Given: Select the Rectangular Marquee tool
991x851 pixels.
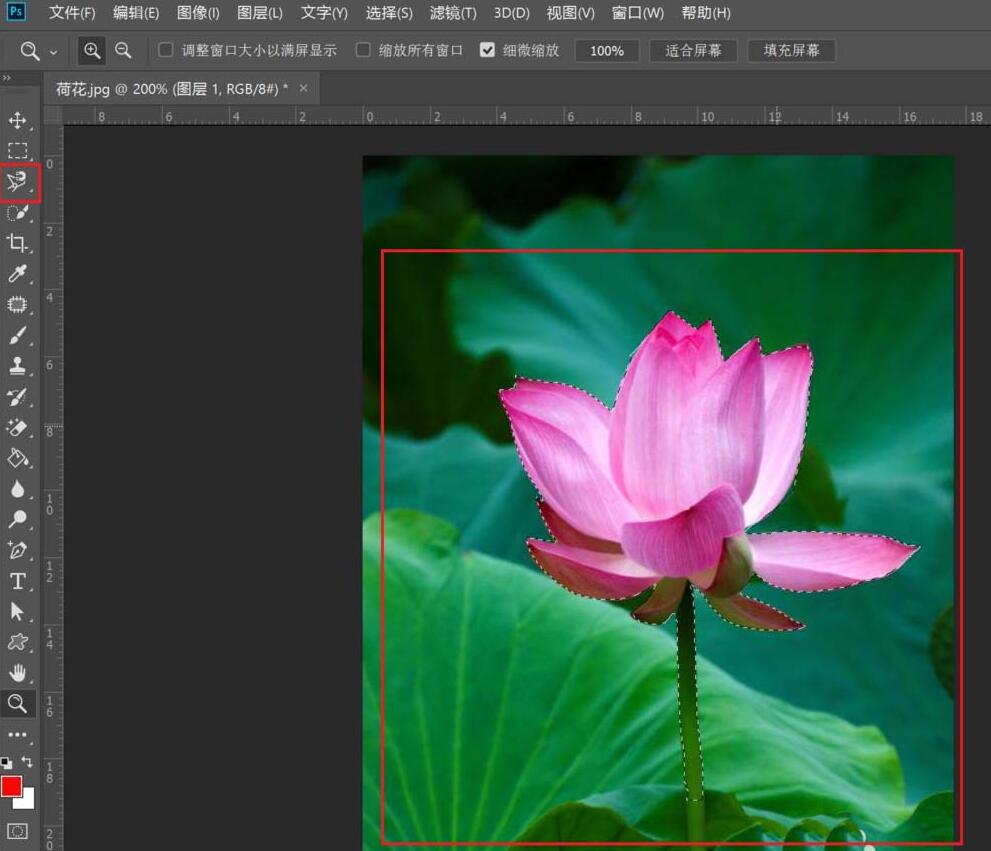Looking at the screenshot, I should (x=18, y=150).
